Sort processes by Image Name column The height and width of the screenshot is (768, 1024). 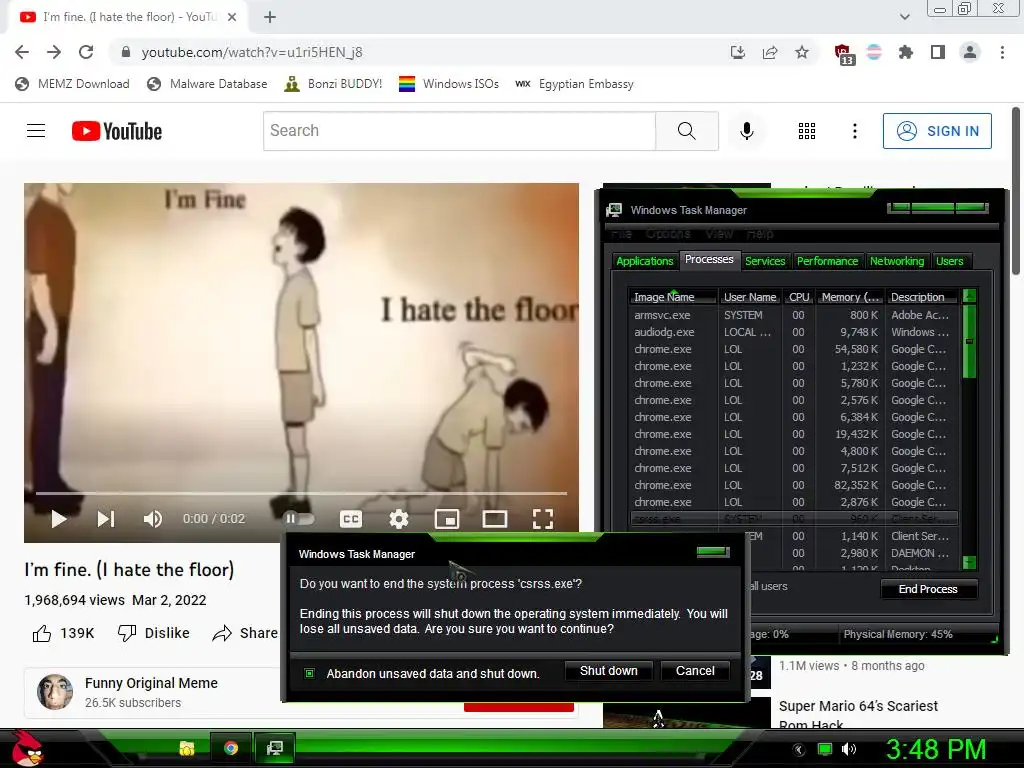click(x=673, y=297)
